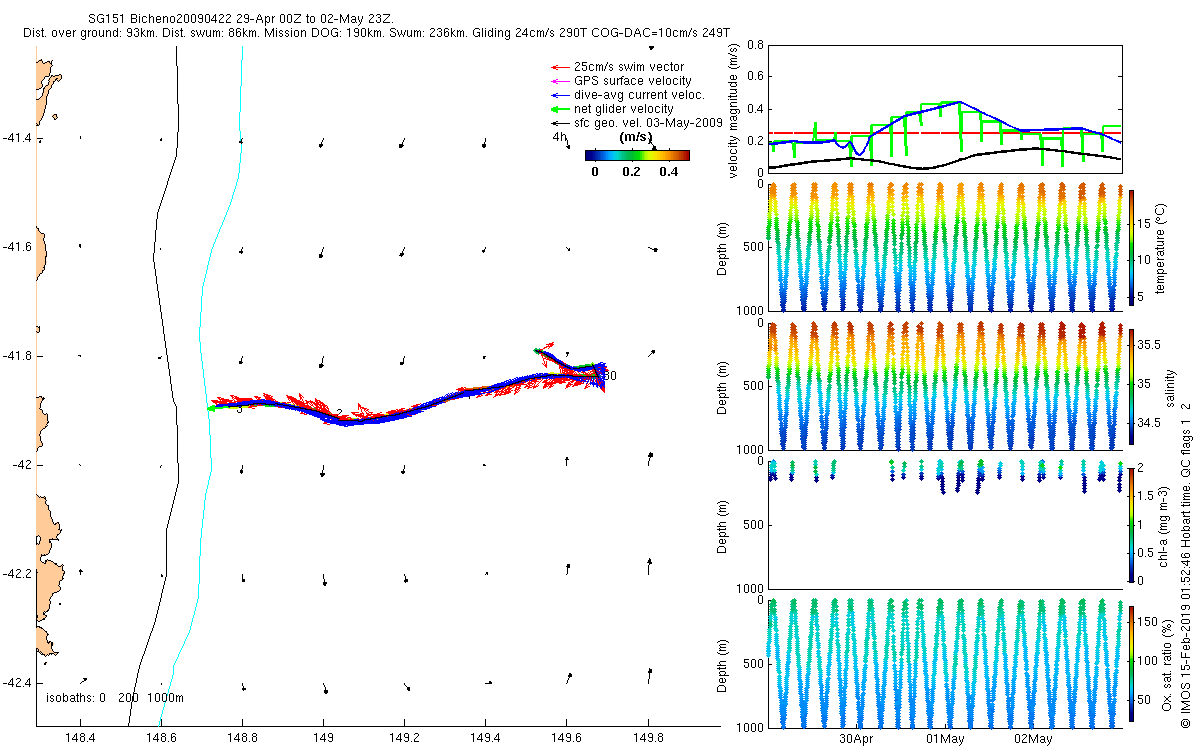Viewport: 1200px width, 750px height.
Task: Click the "-41.6" latitude tick label
Action: point(16,247)
